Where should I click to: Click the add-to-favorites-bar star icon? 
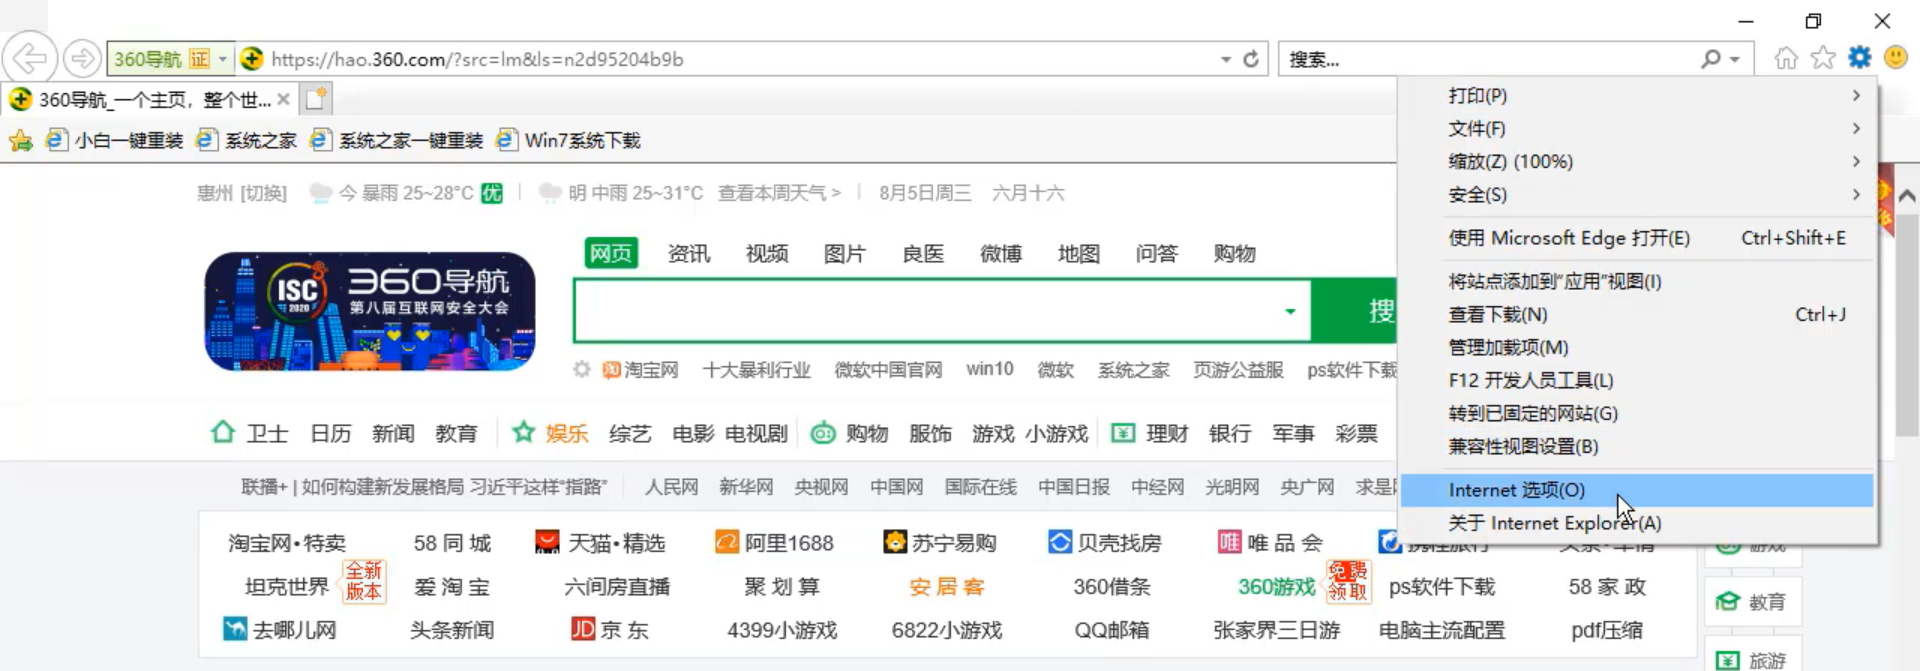[20, 141]
